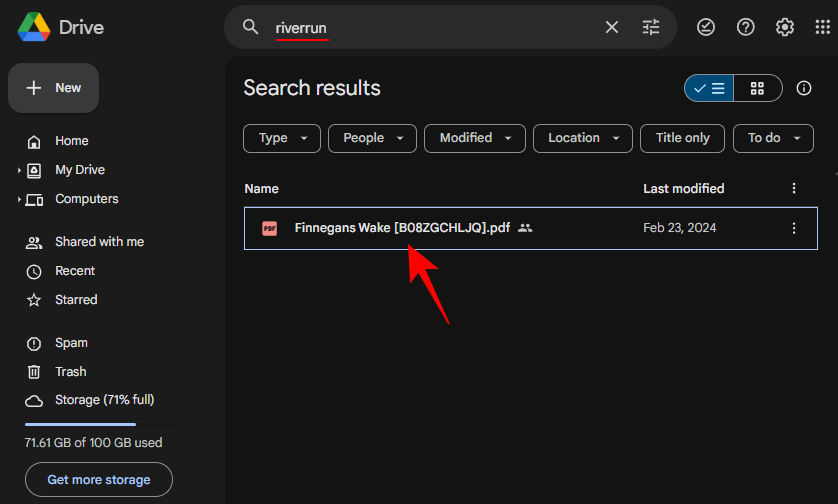Open Starred items
Viewport: 838px width, 504px height.
tap(76, 300)
